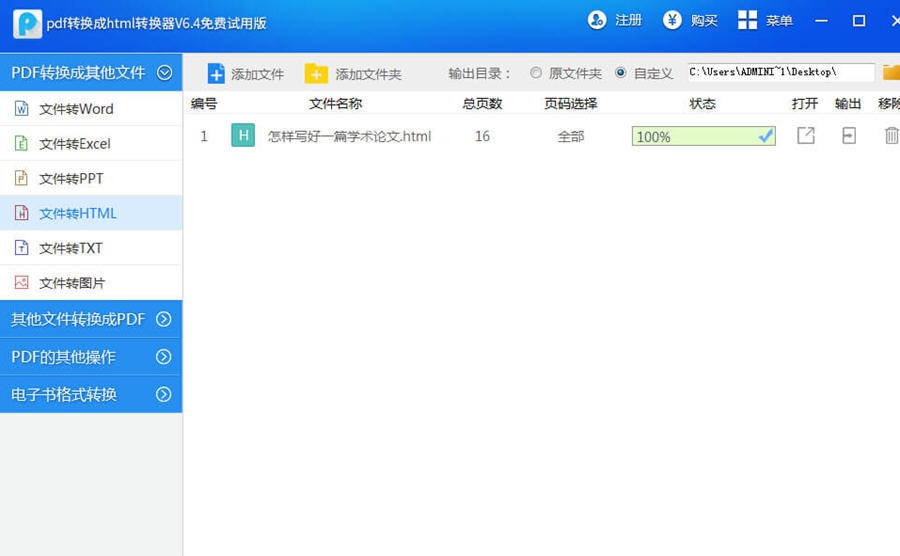
Task: Click the 文件转Word document icon
Action: coord(21,108)
